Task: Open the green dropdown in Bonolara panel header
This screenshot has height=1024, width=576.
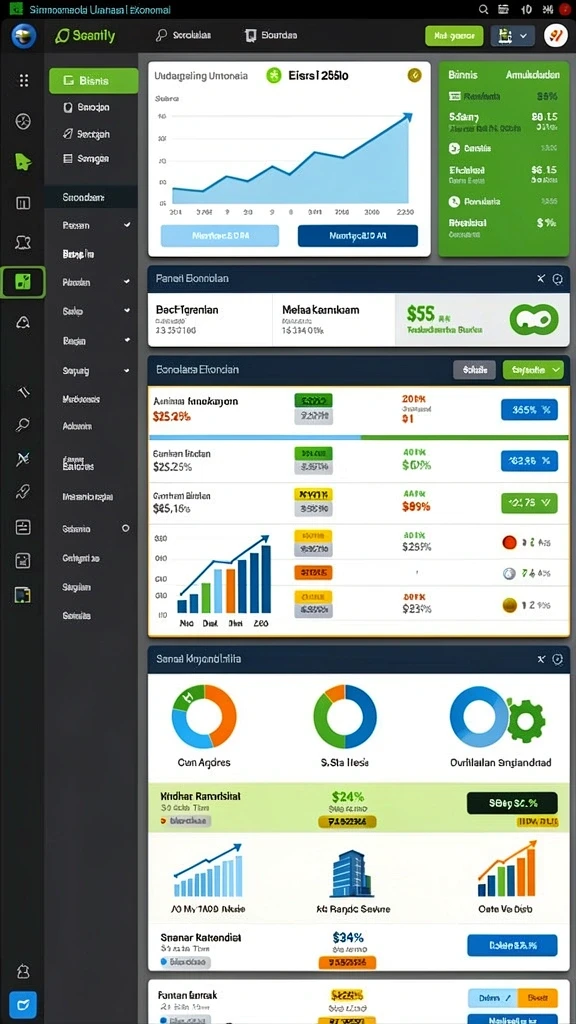Action: [x=533, y=370]
